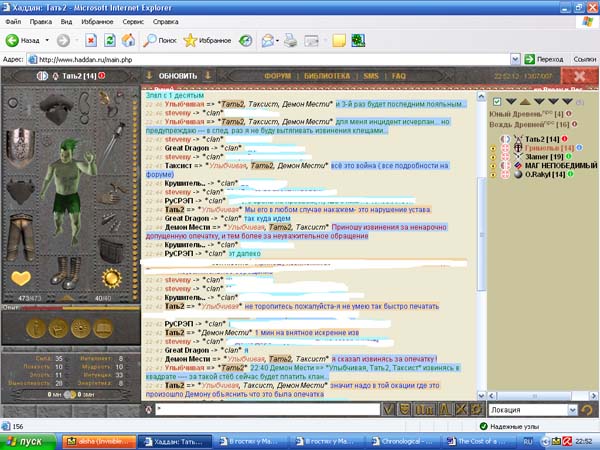Toggle yellow eye icon beside O.Rakyl
Image resolution: width=600 pixels, height=450 pixels.
[x=493, y=174]
